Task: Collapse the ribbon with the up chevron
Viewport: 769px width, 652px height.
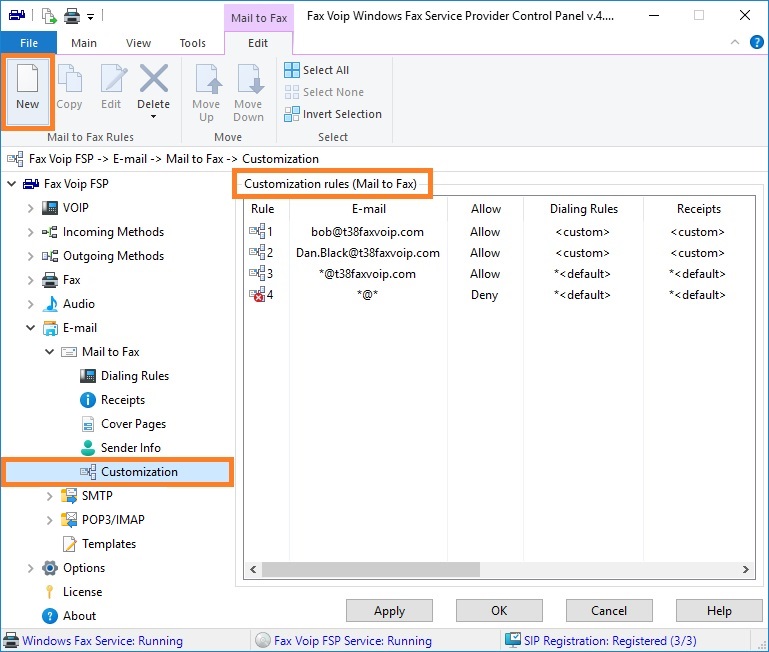Action: (x=735, y=42)
